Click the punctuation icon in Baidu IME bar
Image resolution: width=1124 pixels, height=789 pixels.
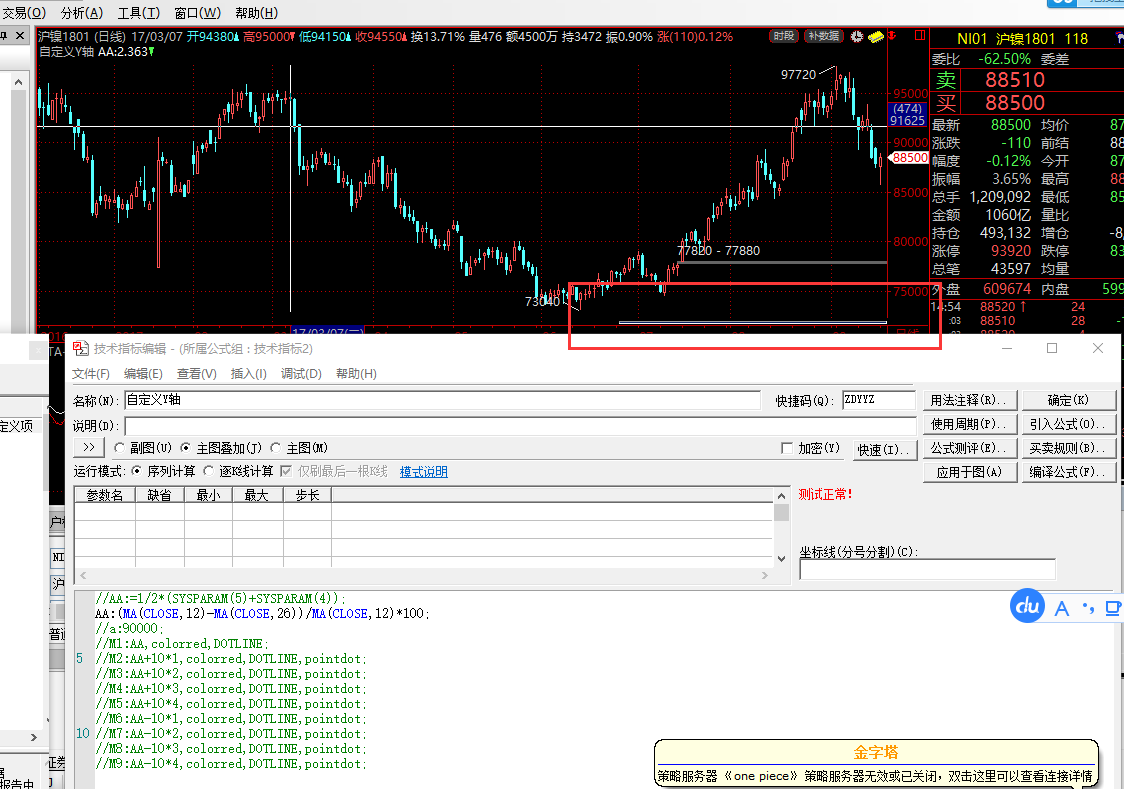1088,608
